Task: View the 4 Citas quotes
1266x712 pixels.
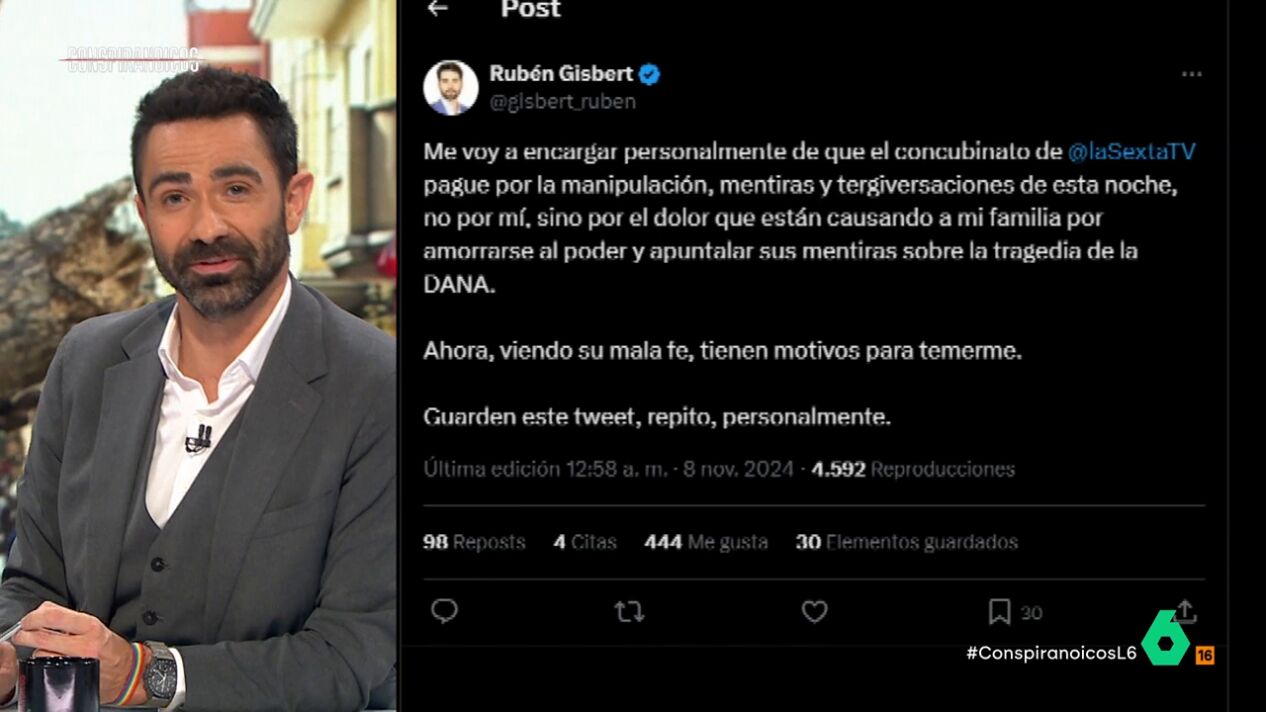Action: 585,542
